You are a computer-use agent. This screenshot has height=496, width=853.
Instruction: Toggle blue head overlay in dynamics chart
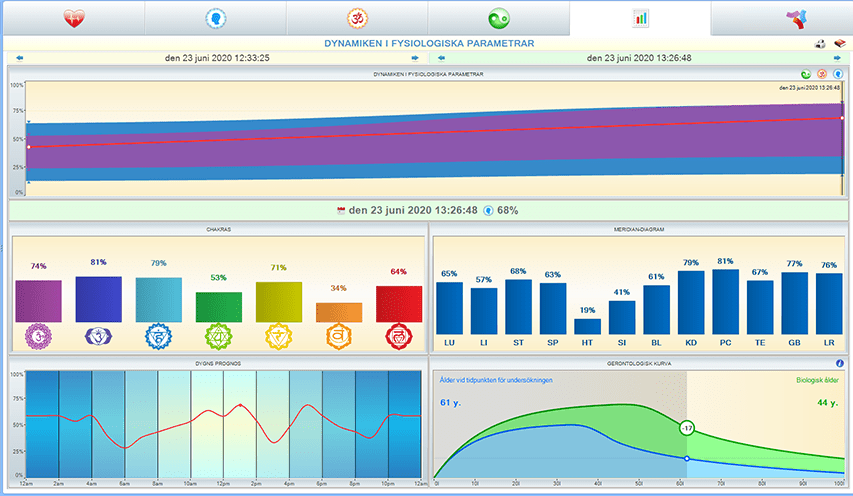[x=836, y=74]
